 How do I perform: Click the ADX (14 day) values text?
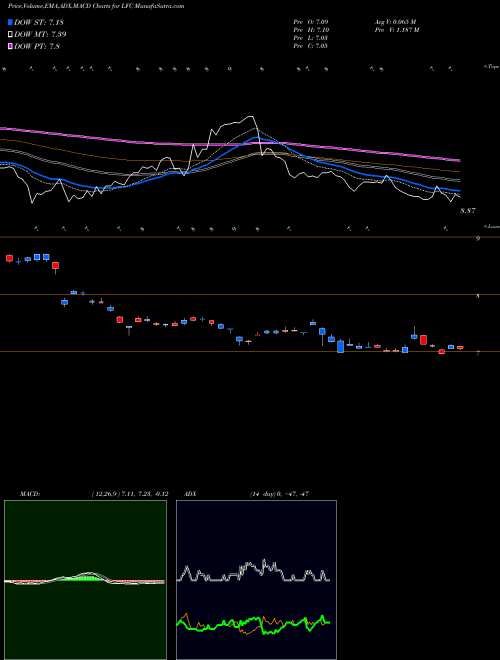click(279, 493)
